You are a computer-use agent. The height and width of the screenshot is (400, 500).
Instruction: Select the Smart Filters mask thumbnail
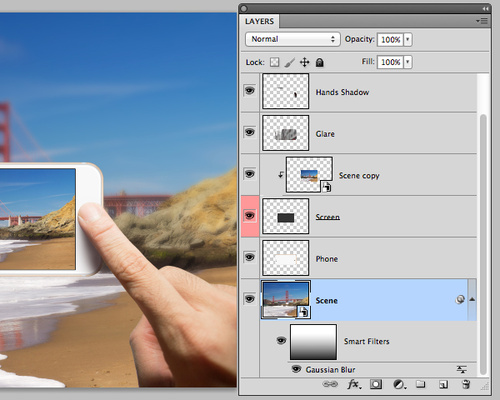pos(313,342)
